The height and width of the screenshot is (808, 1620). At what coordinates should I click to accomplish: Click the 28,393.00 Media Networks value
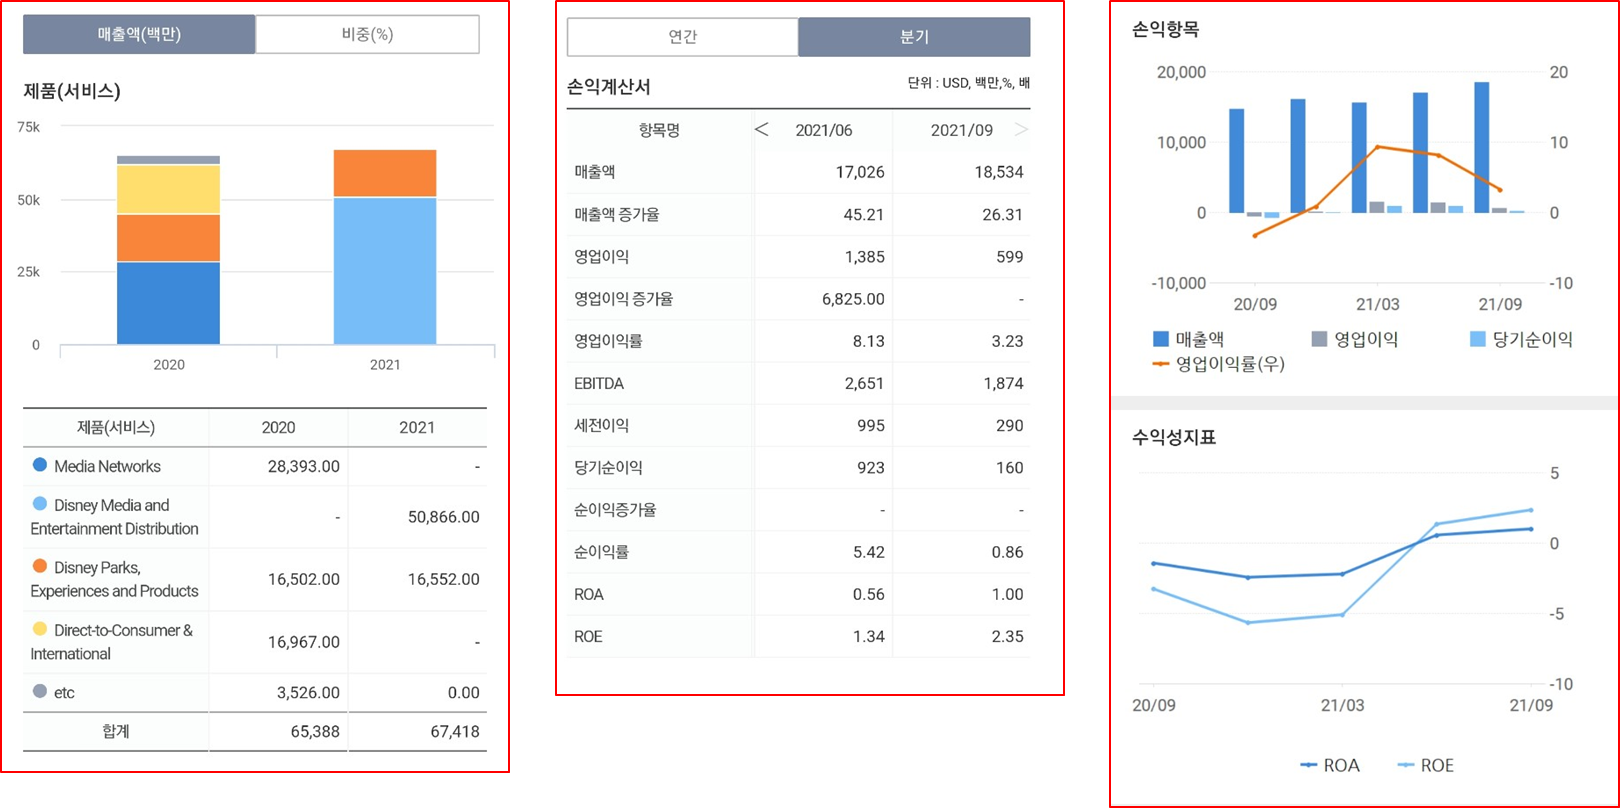pyautogui.click(x=304, y=466)
